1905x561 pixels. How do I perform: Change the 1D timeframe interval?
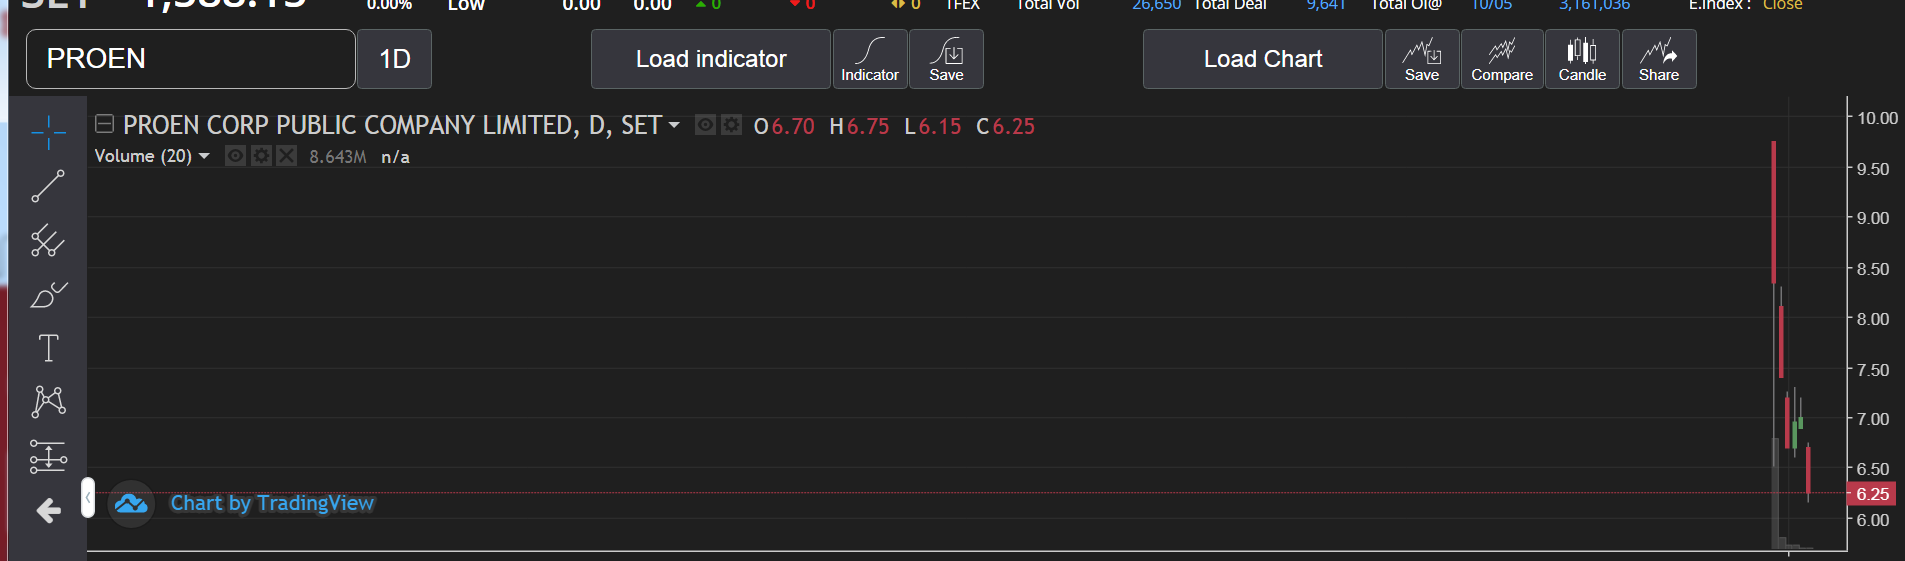click(394, 59)
